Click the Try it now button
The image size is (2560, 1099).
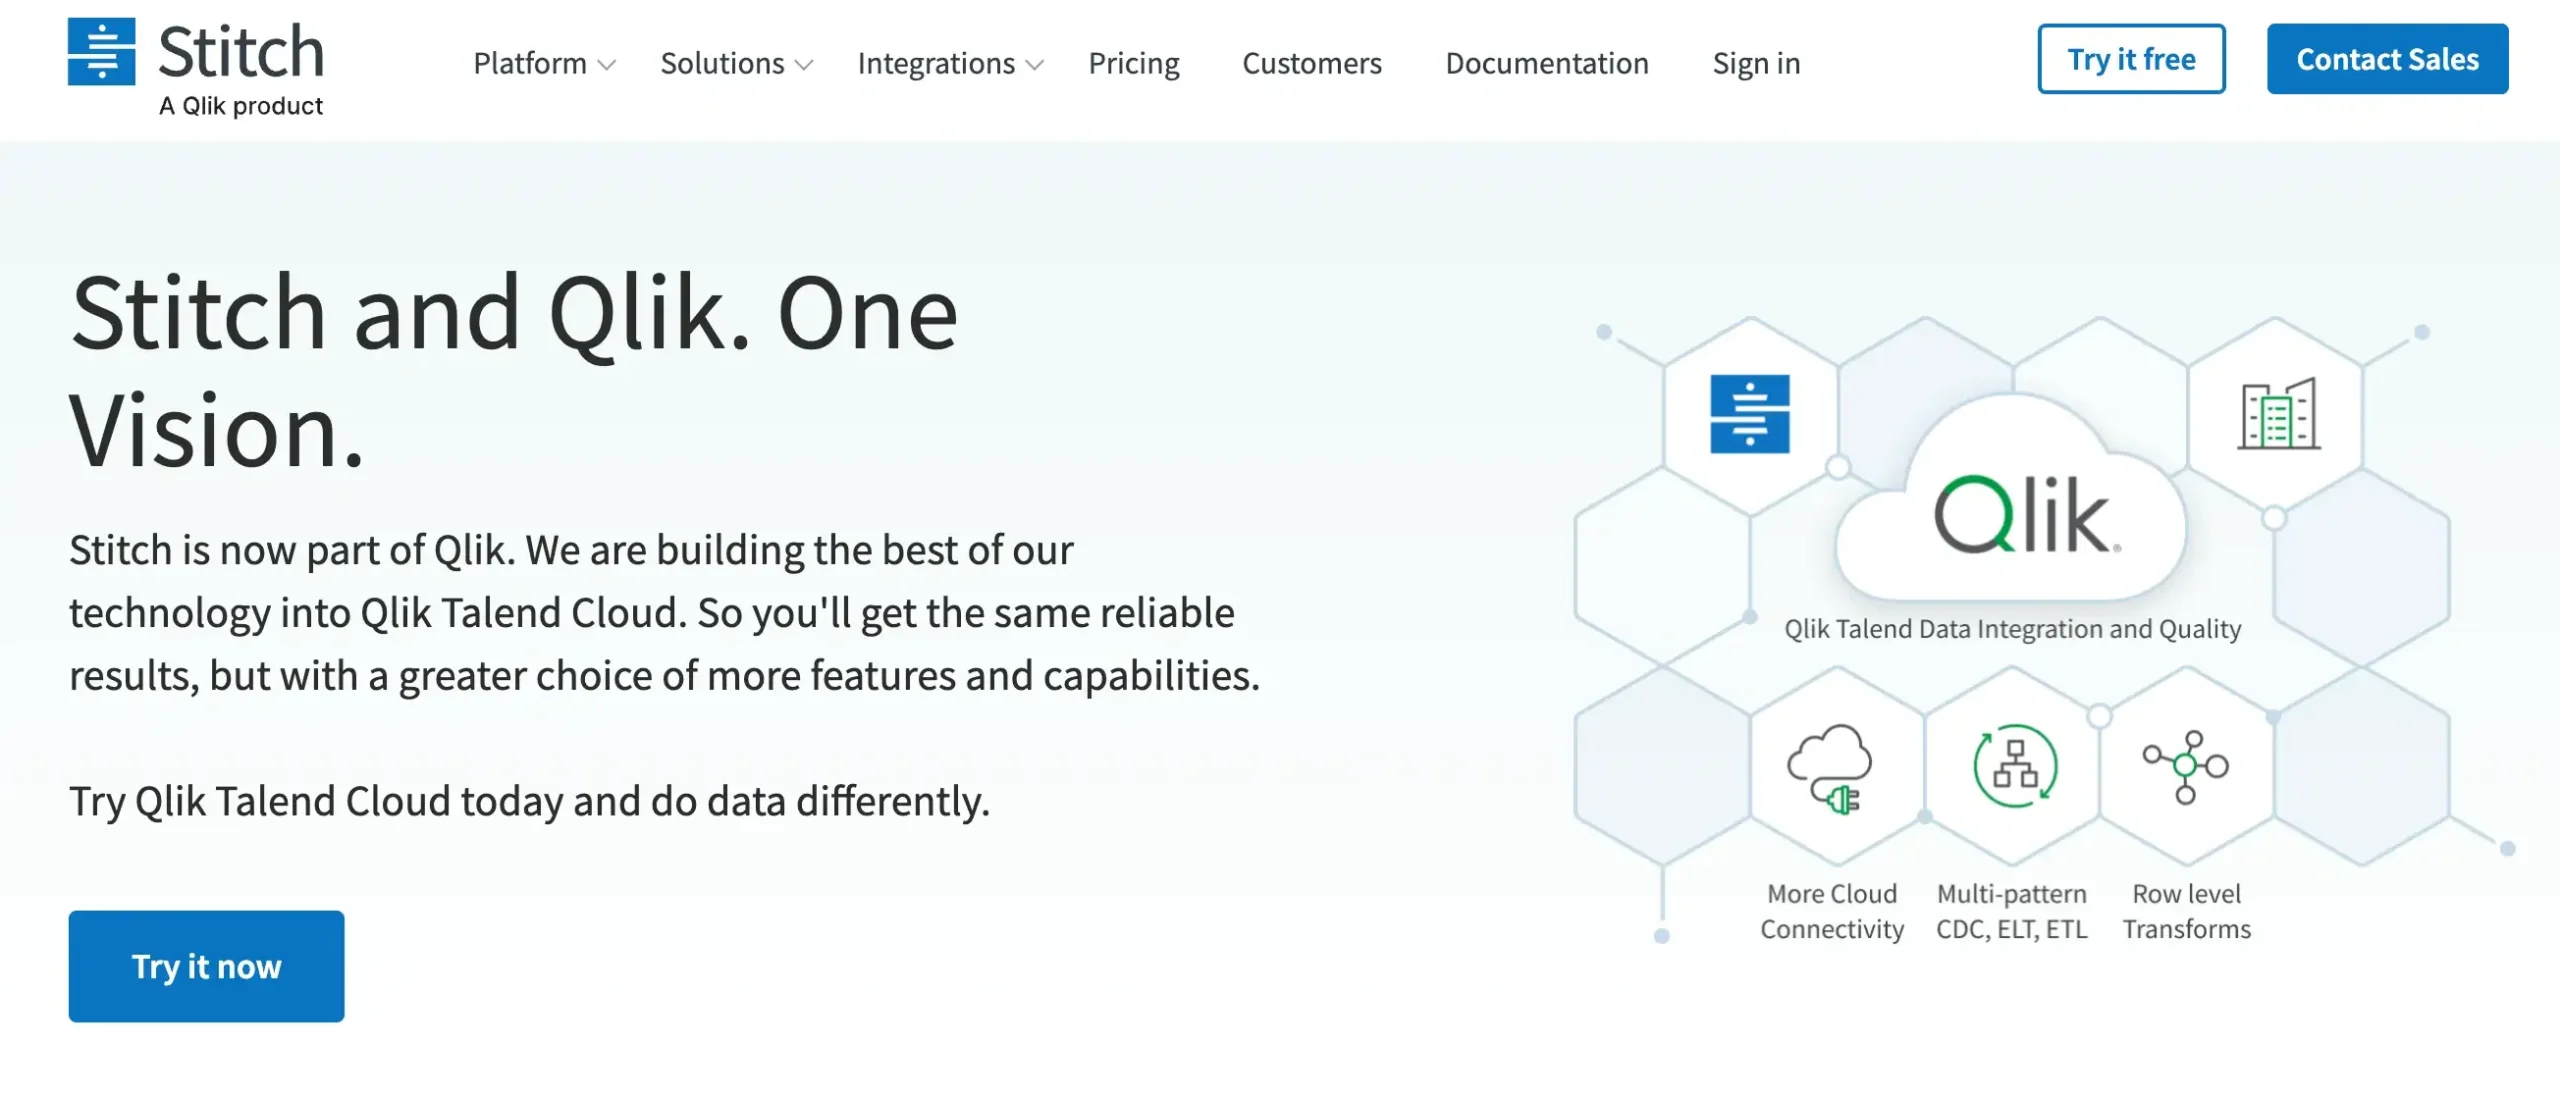[x=206, y=966]
